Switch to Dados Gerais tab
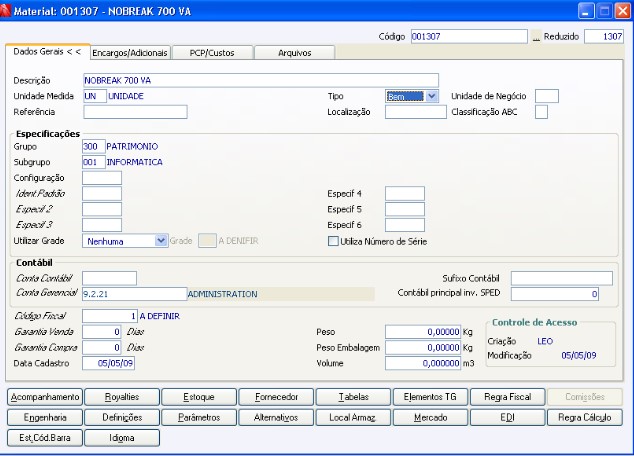The image size is (634, 456). [x=47, y=52]
